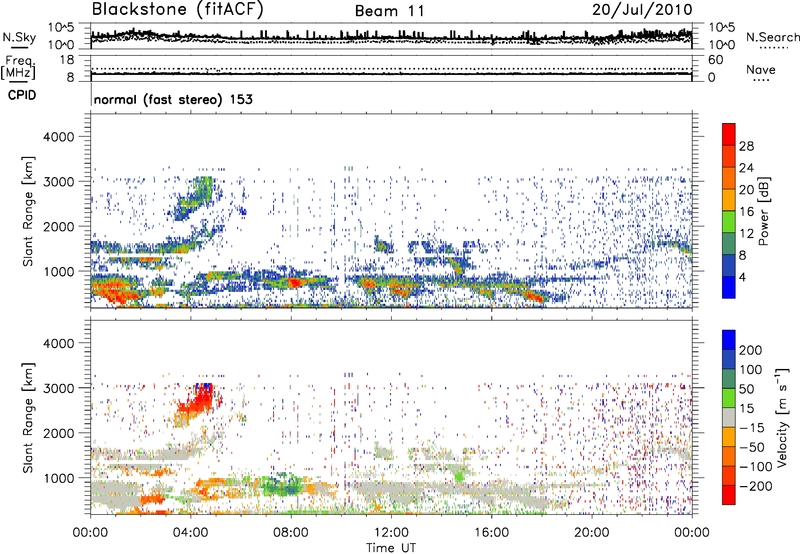Click the Velocity [m s⁻¹] colorbar label
This screenshot has width=800, height=554.
pyautogui.click(x=782, y=417)
